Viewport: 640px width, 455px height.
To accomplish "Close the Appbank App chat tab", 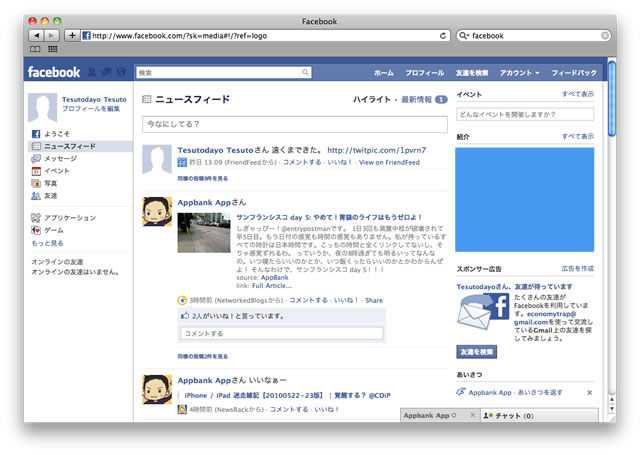I will (x=472, y=415).
